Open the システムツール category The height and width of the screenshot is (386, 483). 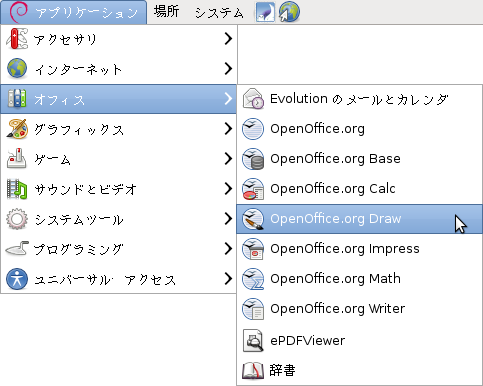tap(119, 219)
